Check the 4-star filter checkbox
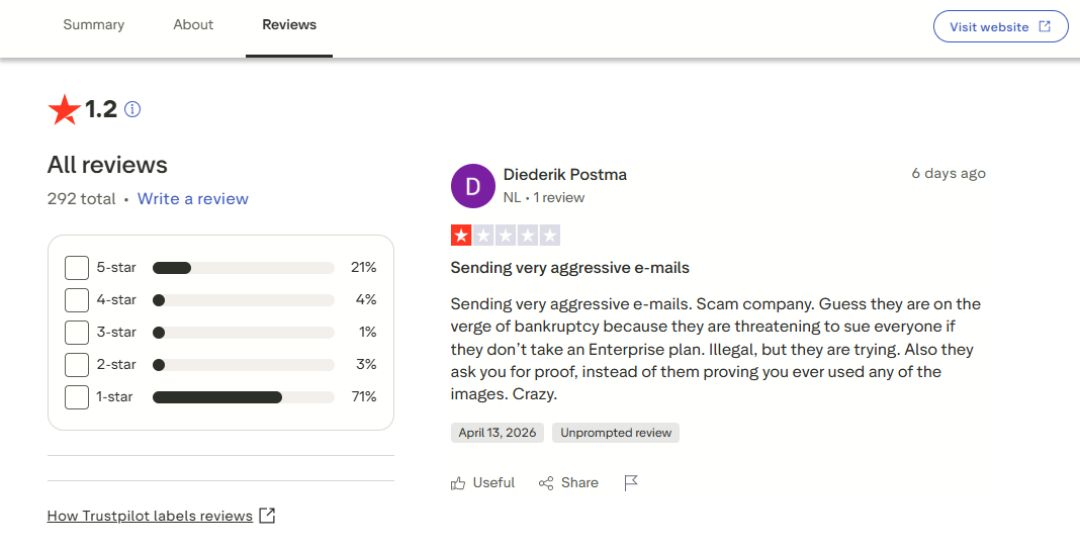Screen dimensions: 1080x551 click(x=77, y=300)
